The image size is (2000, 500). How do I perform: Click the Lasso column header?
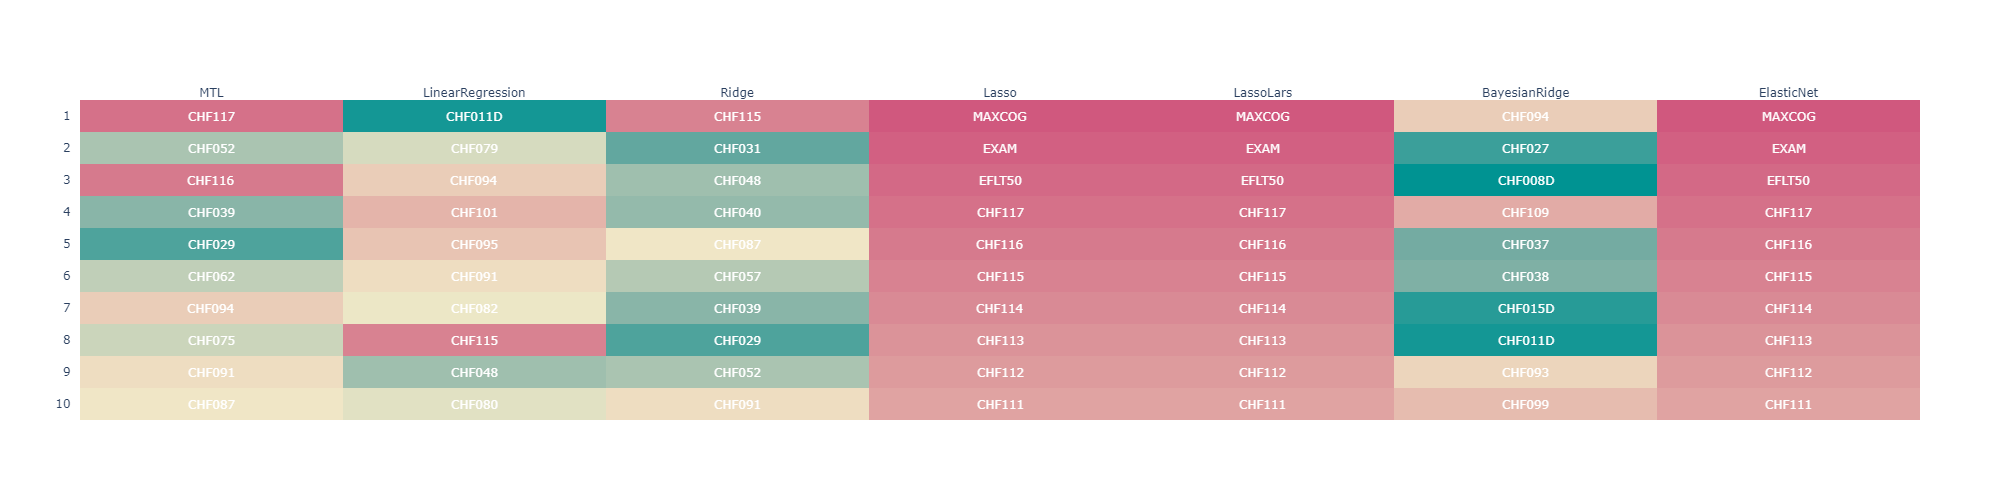point(1000,92)
